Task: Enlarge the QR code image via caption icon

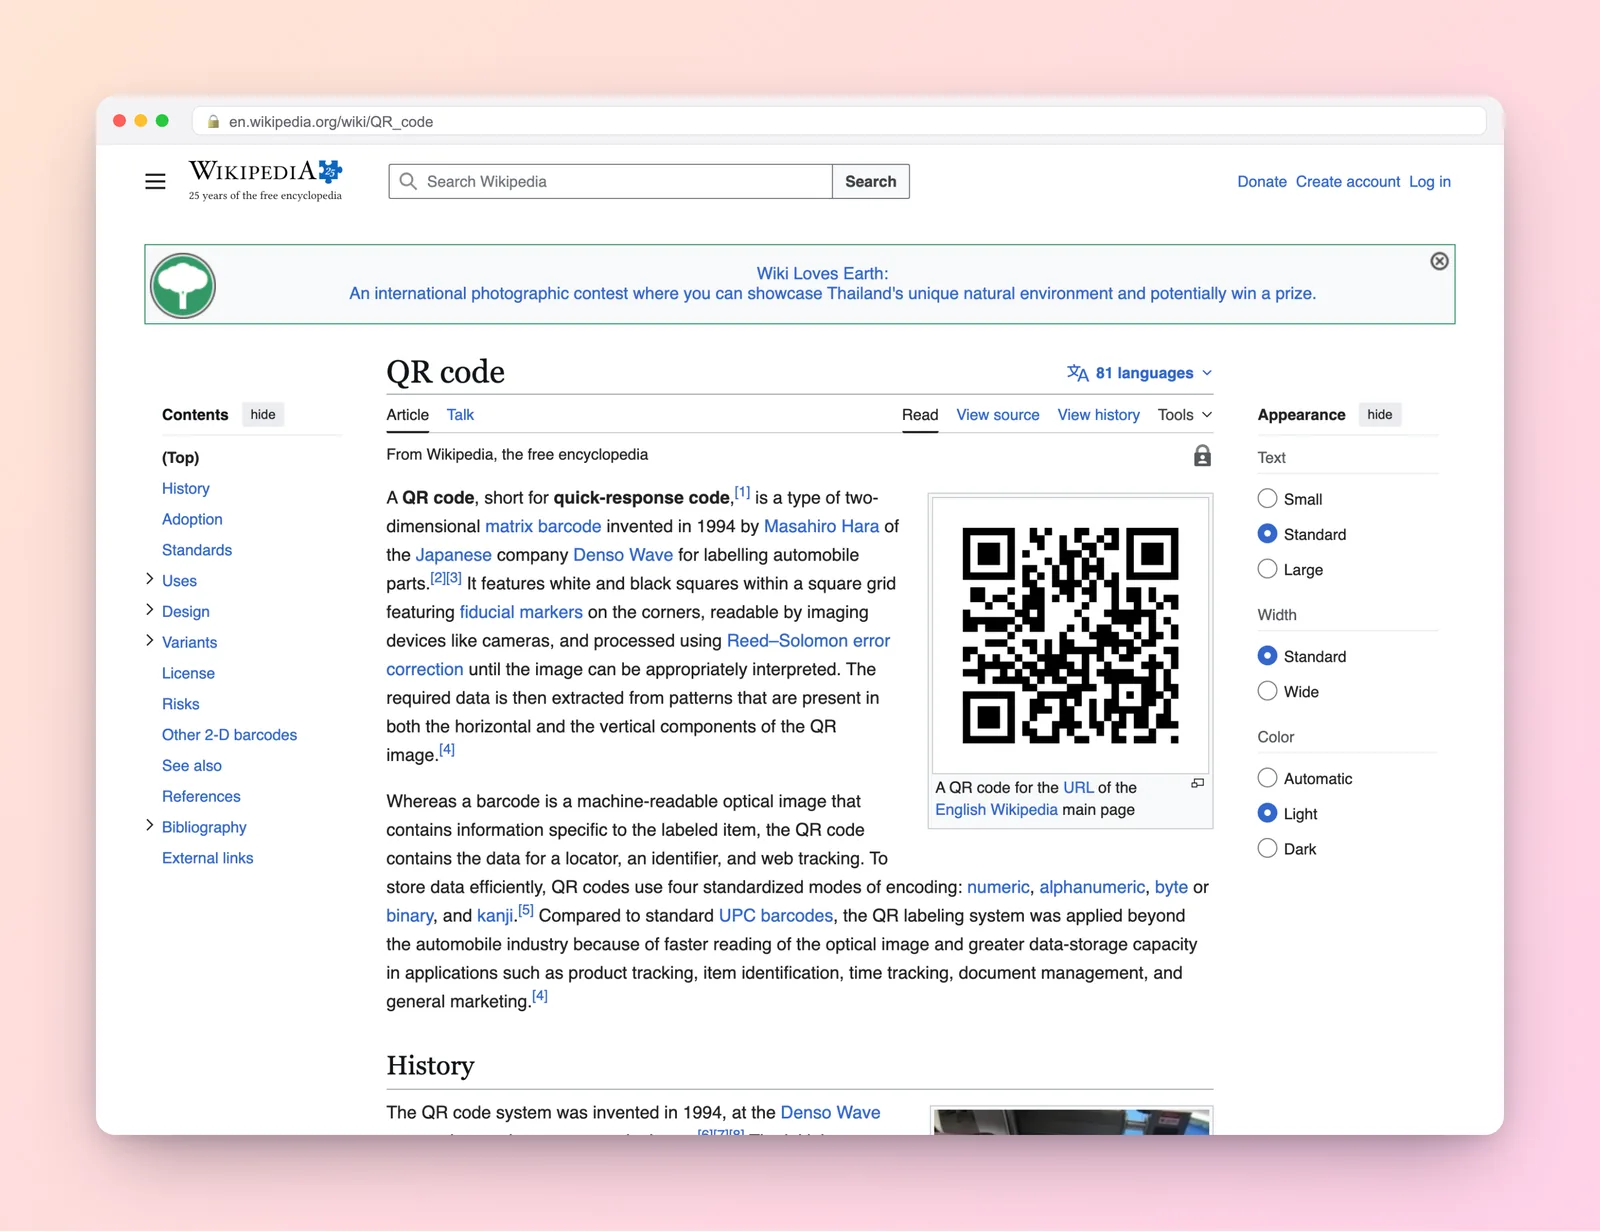Action: point(1197,784)
